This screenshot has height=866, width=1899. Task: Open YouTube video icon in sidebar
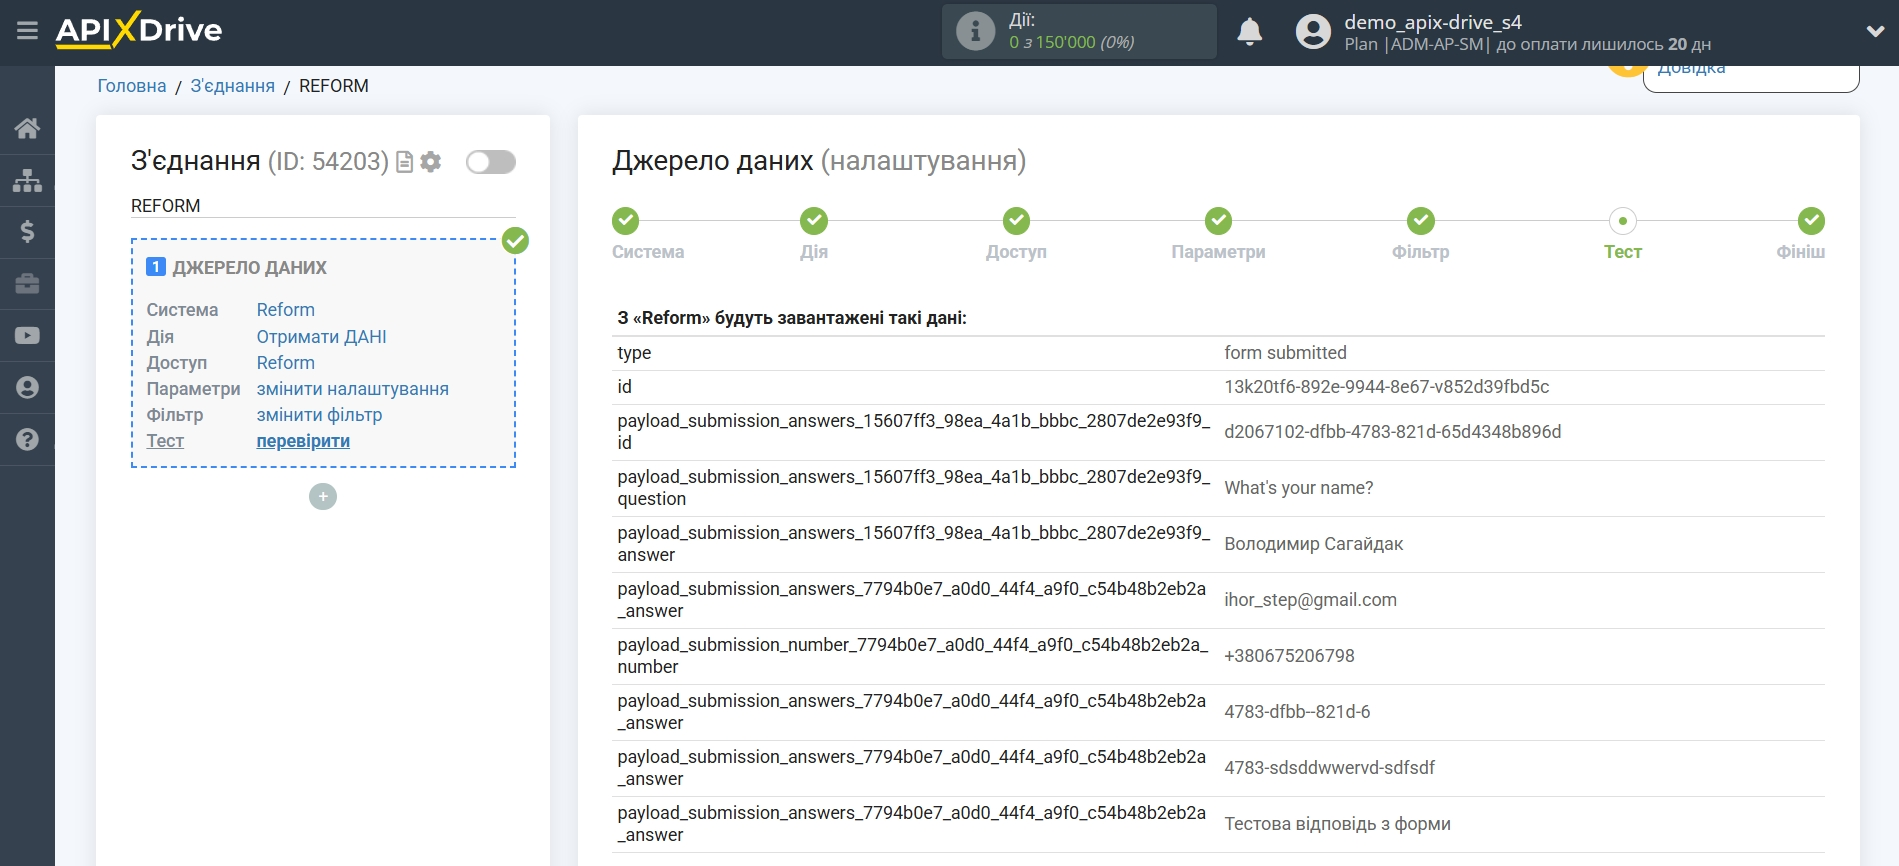point(27,336)
